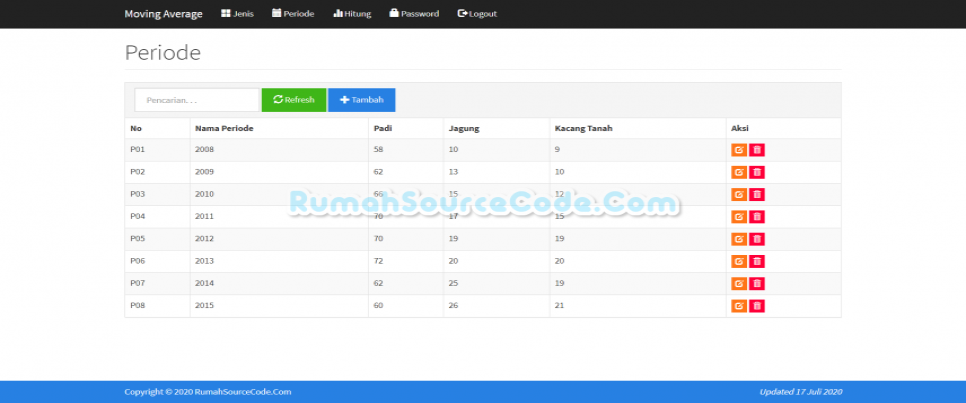Screen dimensions: 966x403
Task: Go to the Hitung page
Action: (351, 14)
